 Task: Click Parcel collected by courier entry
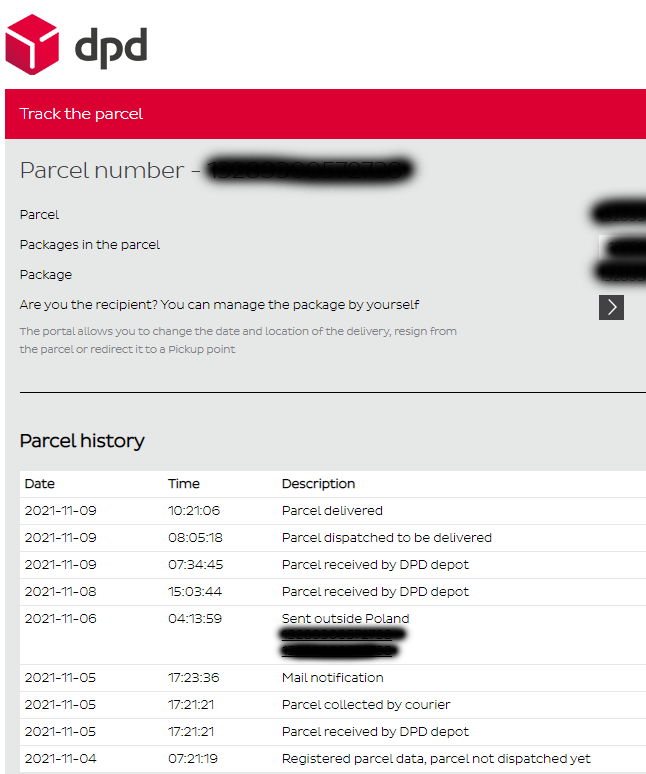[x=366, y=705]
